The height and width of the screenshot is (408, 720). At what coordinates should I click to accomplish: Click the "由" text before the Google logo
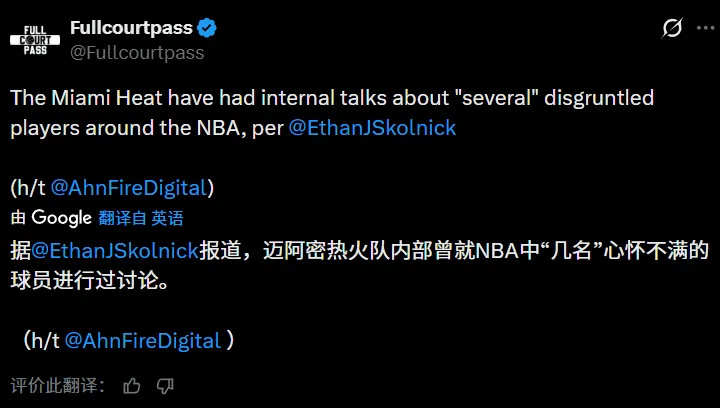(19, 218)
